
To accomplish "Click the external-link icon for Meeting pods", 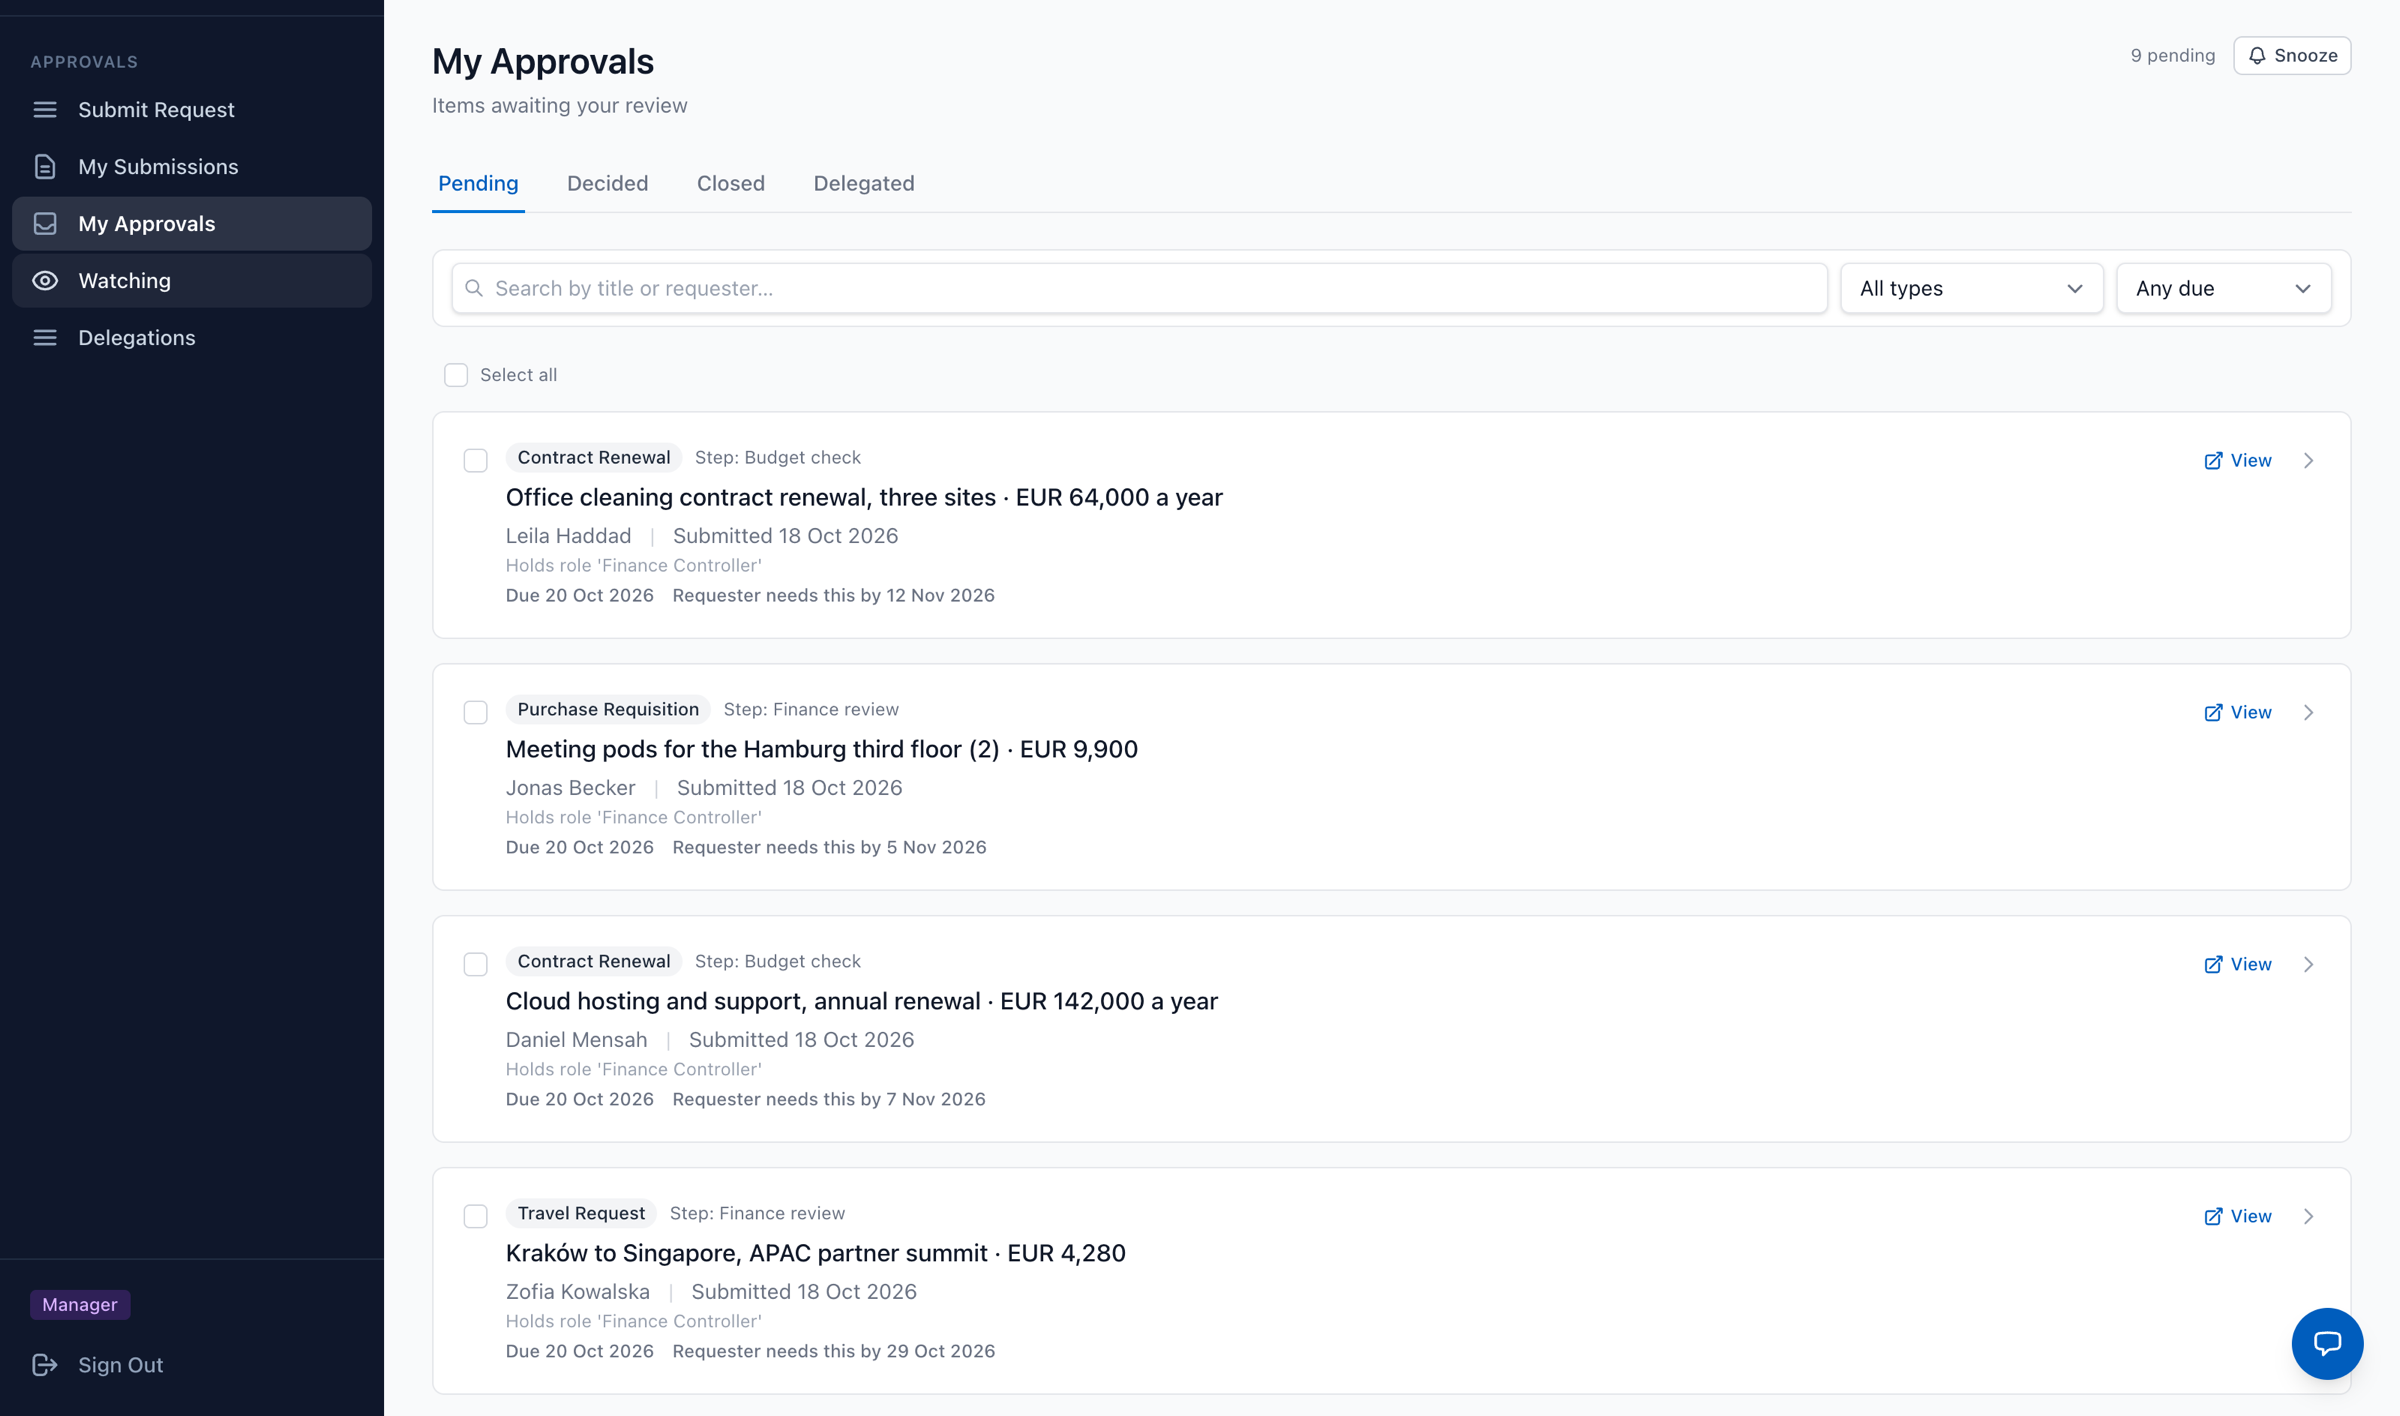I will point(2214,713).
